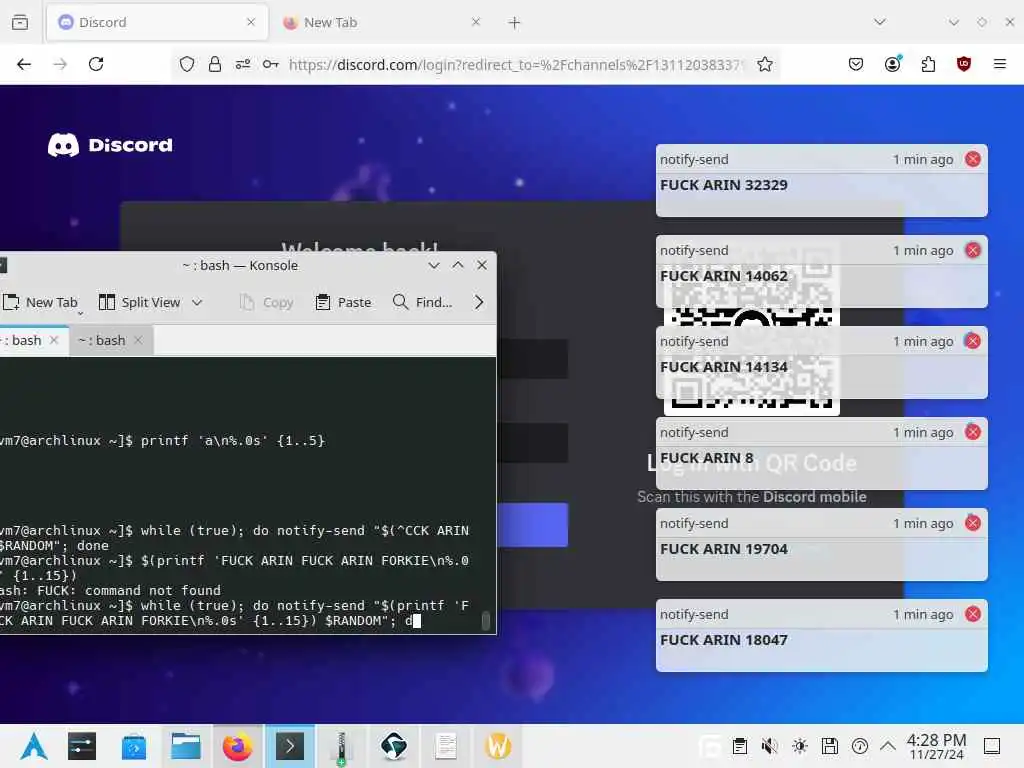Bookmark this page with the star
The height and width of the screenshot is (768, 1024).
[765, 64]
